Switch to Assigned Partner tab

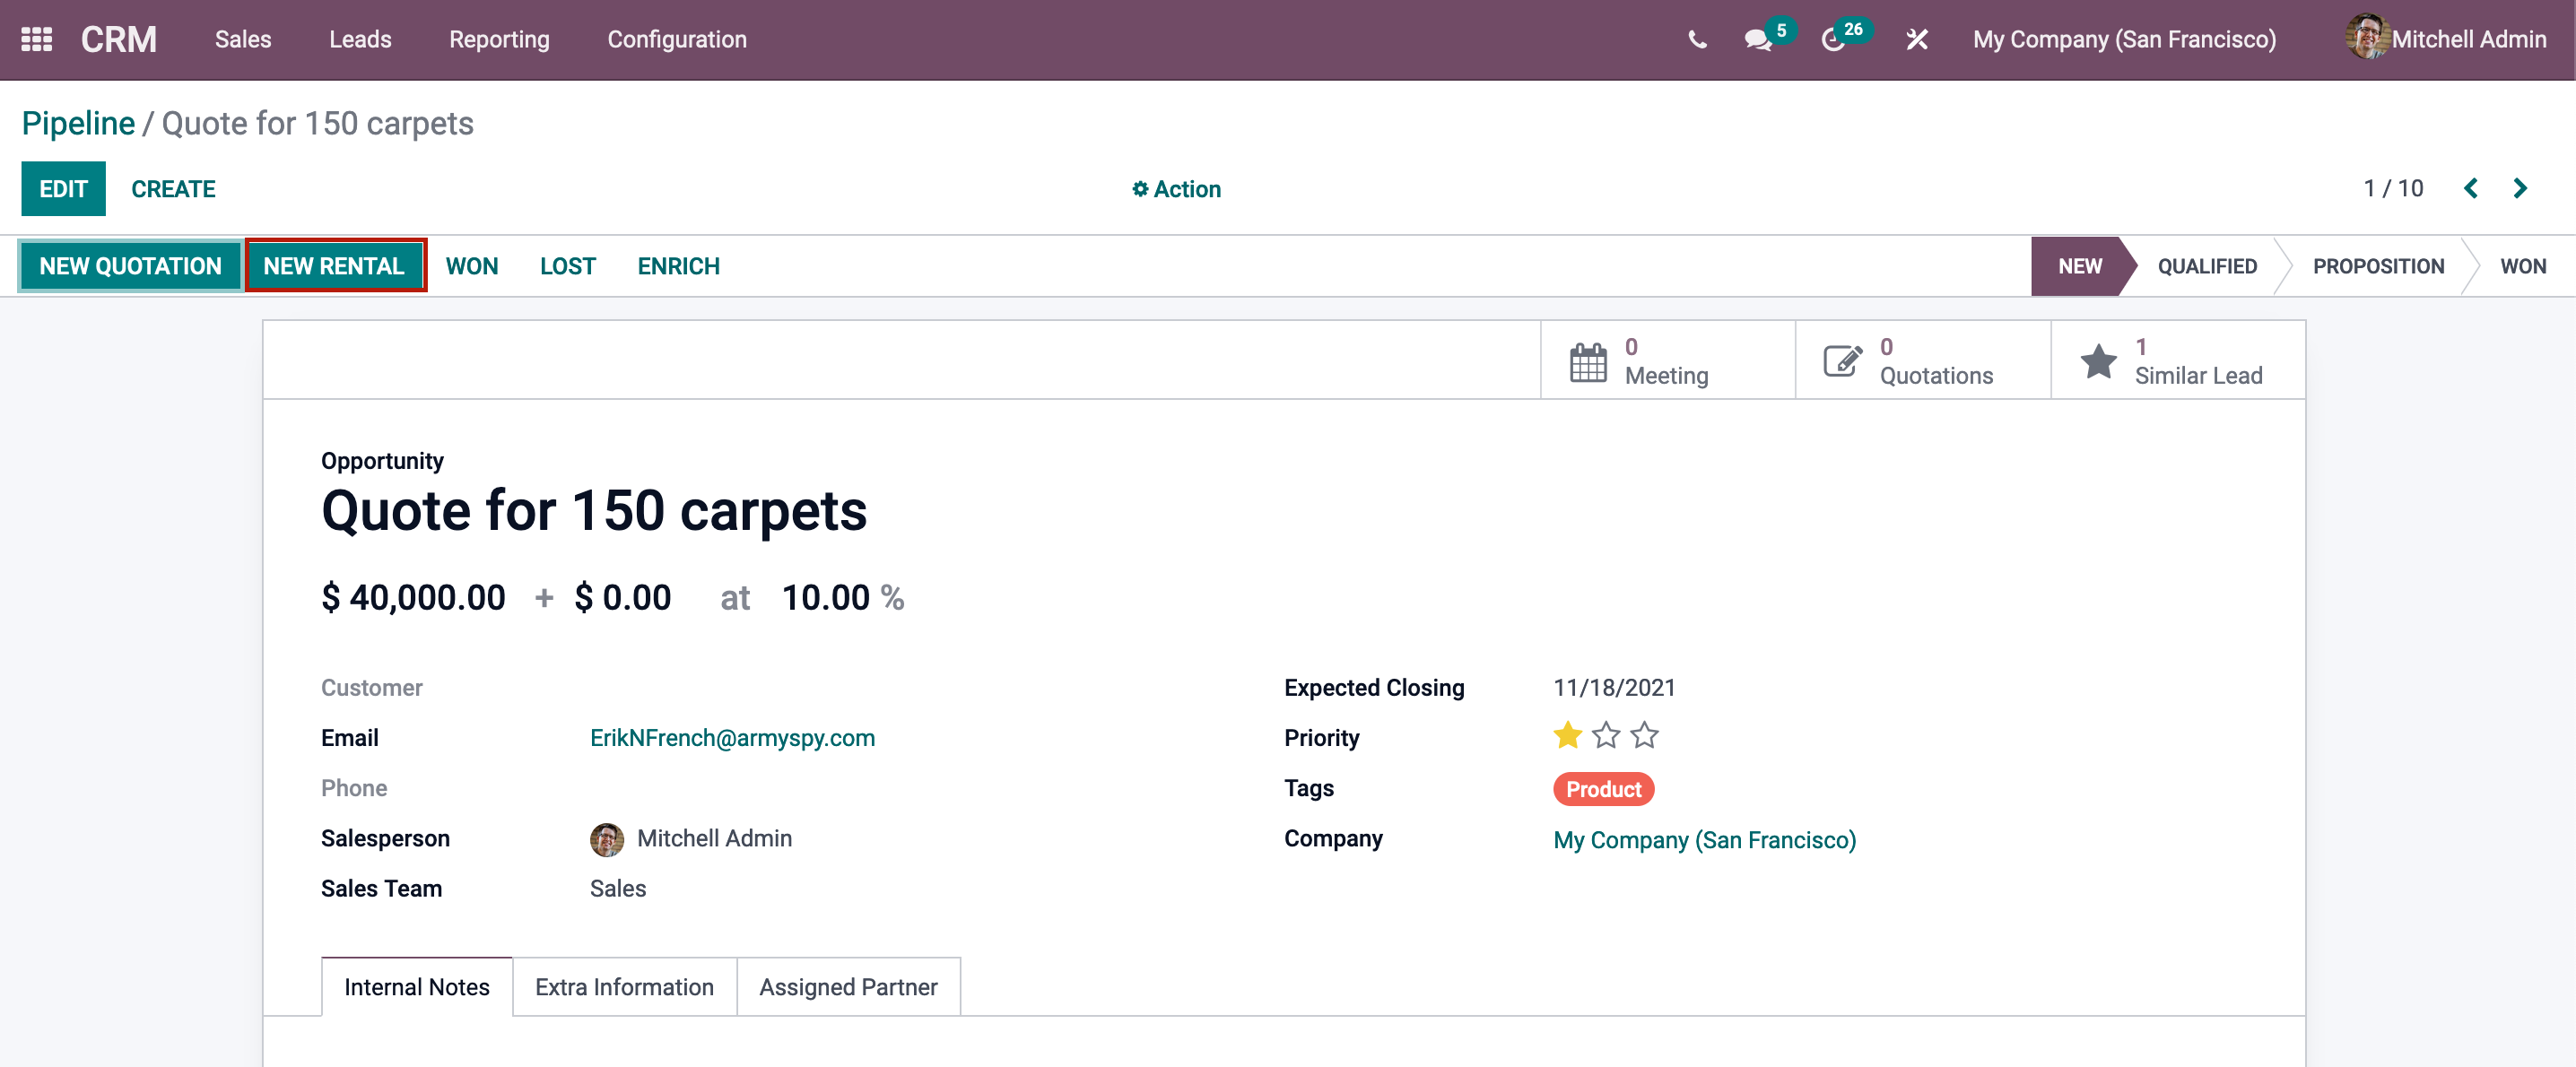point(848,987)
